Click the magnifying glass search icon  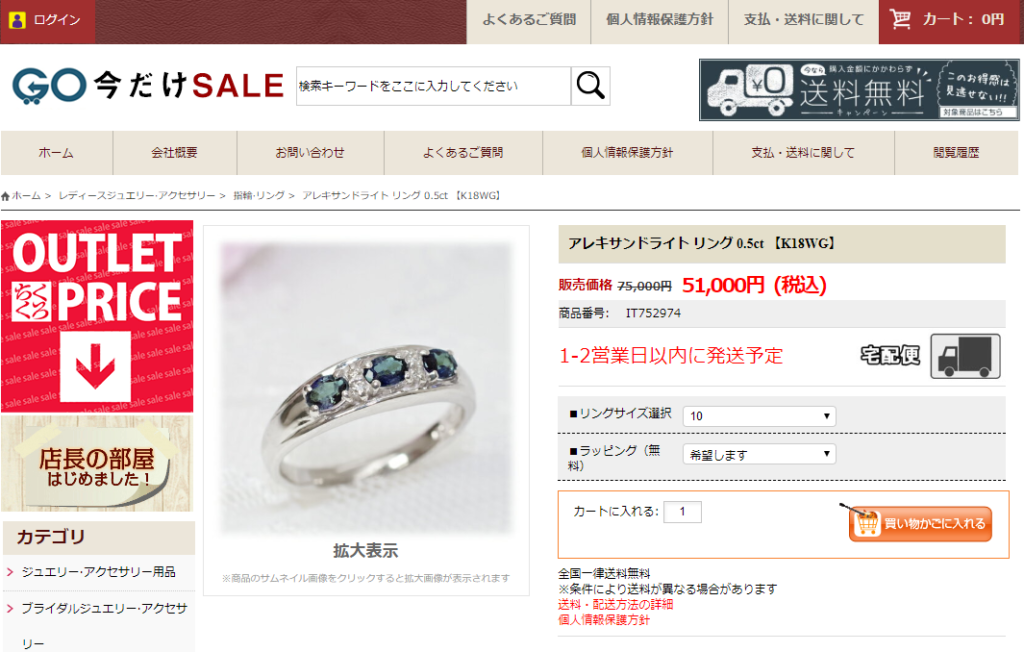(x=590, y=86)
